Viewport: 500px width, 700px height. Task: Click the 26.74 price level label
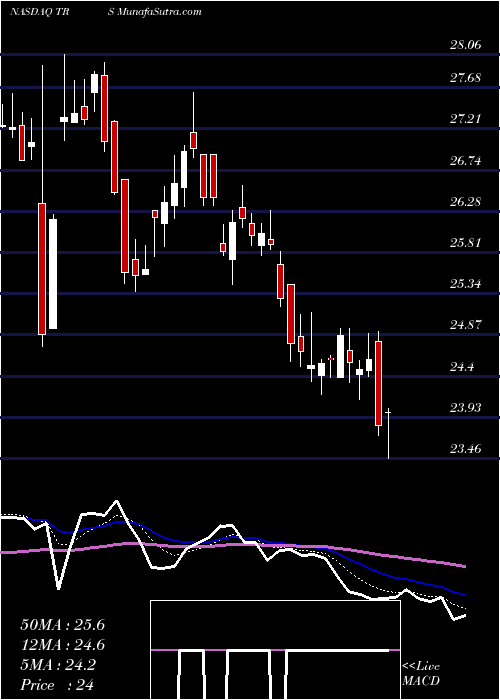point(466,161)
